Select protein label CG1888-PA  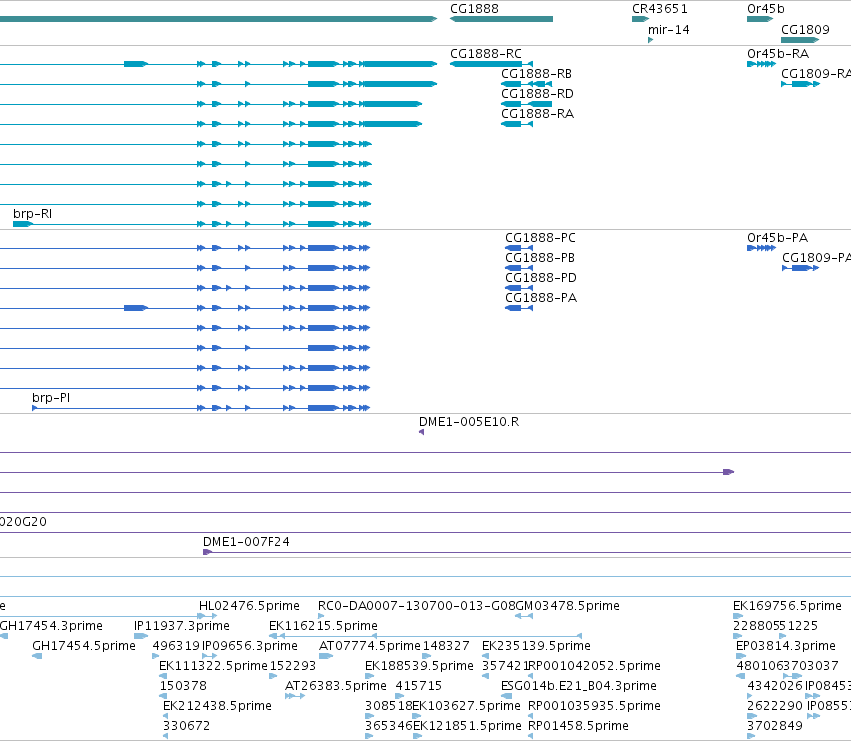pyautogui.click(x=541, y=298)
